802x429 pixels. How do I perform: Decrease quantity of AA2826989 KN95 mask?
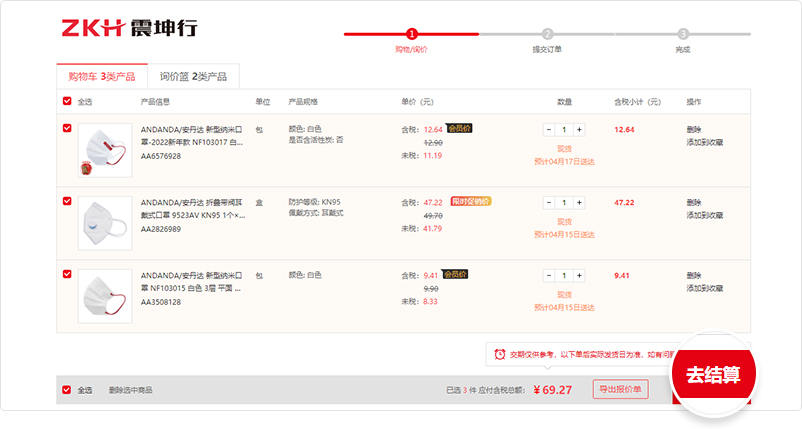click(549, 203)
